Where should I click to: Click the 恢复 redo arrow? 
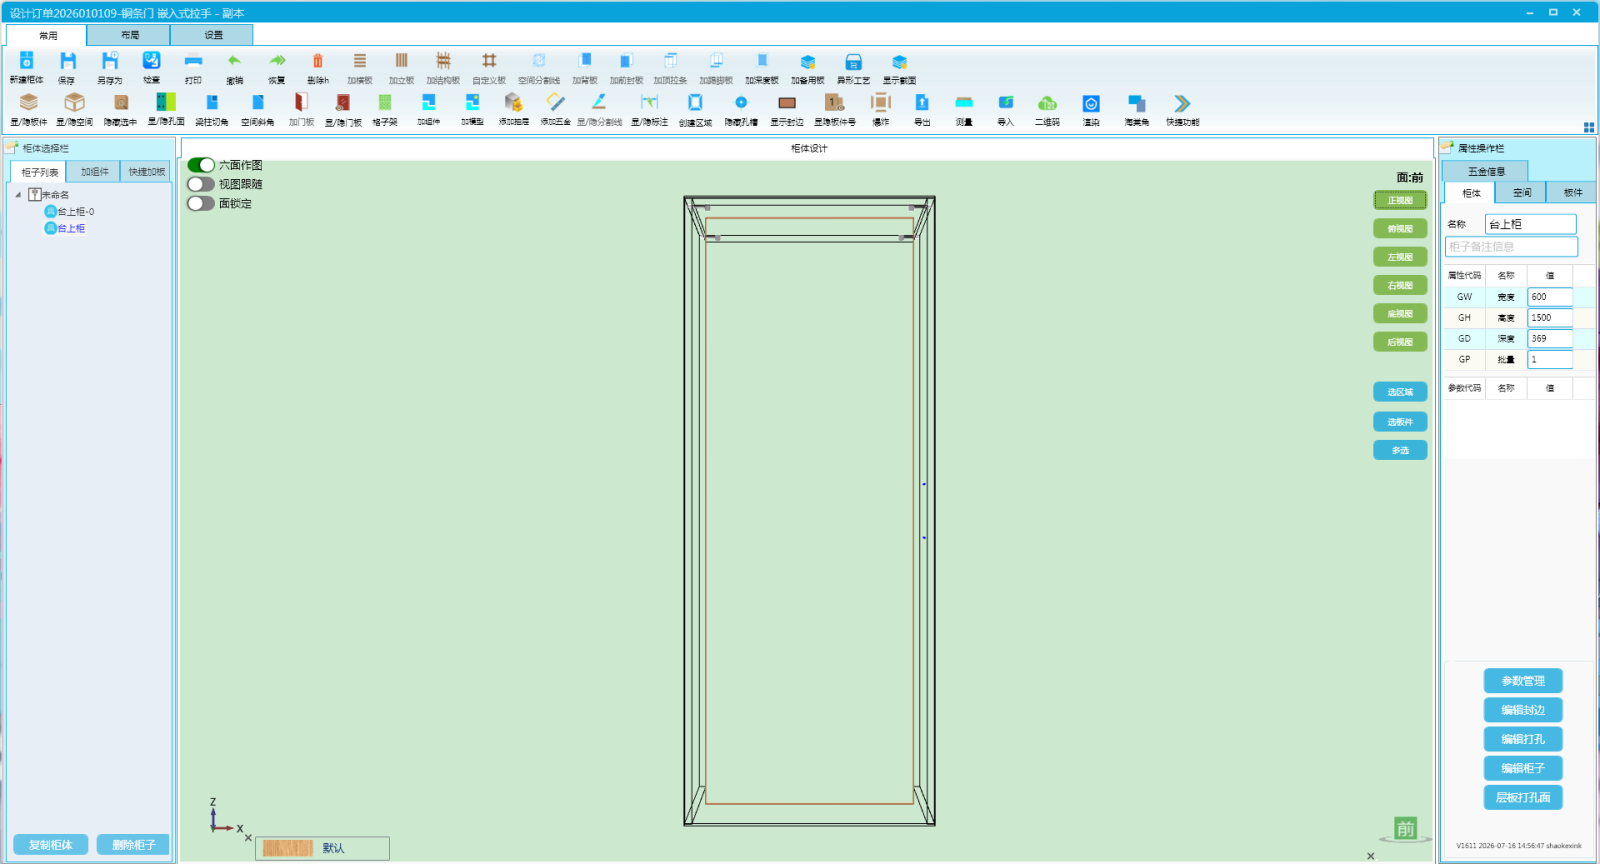[277, 61]
